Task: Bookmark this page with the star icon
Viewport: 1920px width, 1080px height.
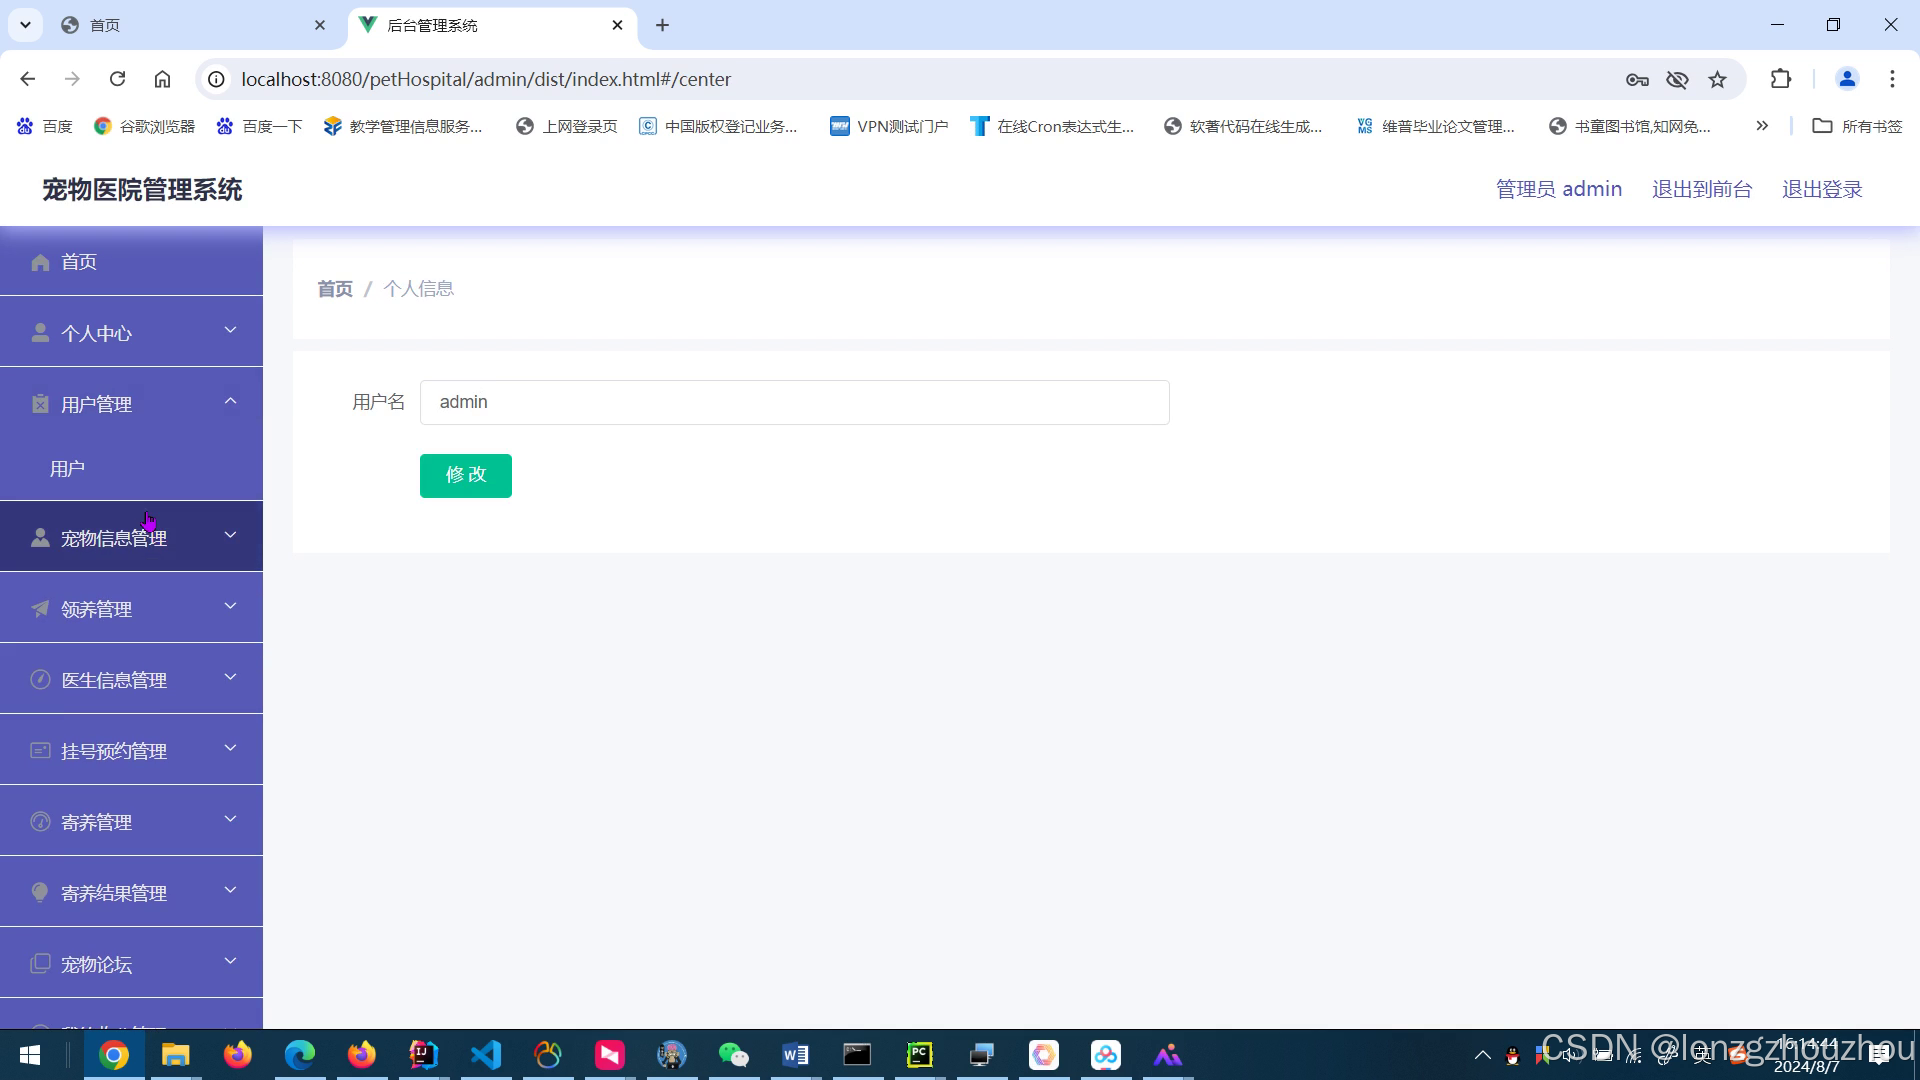Action: (x=1717, y=79)
